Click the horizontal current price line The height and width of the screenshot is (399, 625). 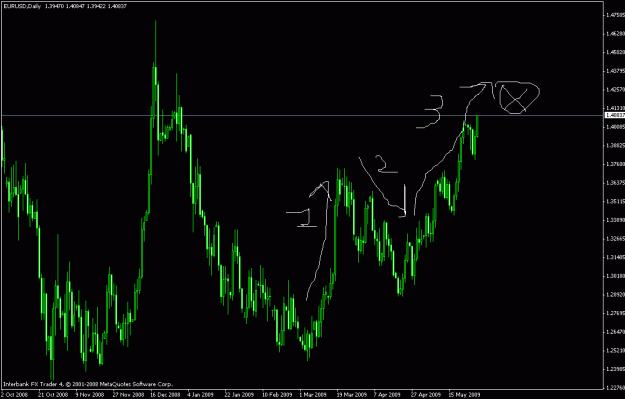302,116
